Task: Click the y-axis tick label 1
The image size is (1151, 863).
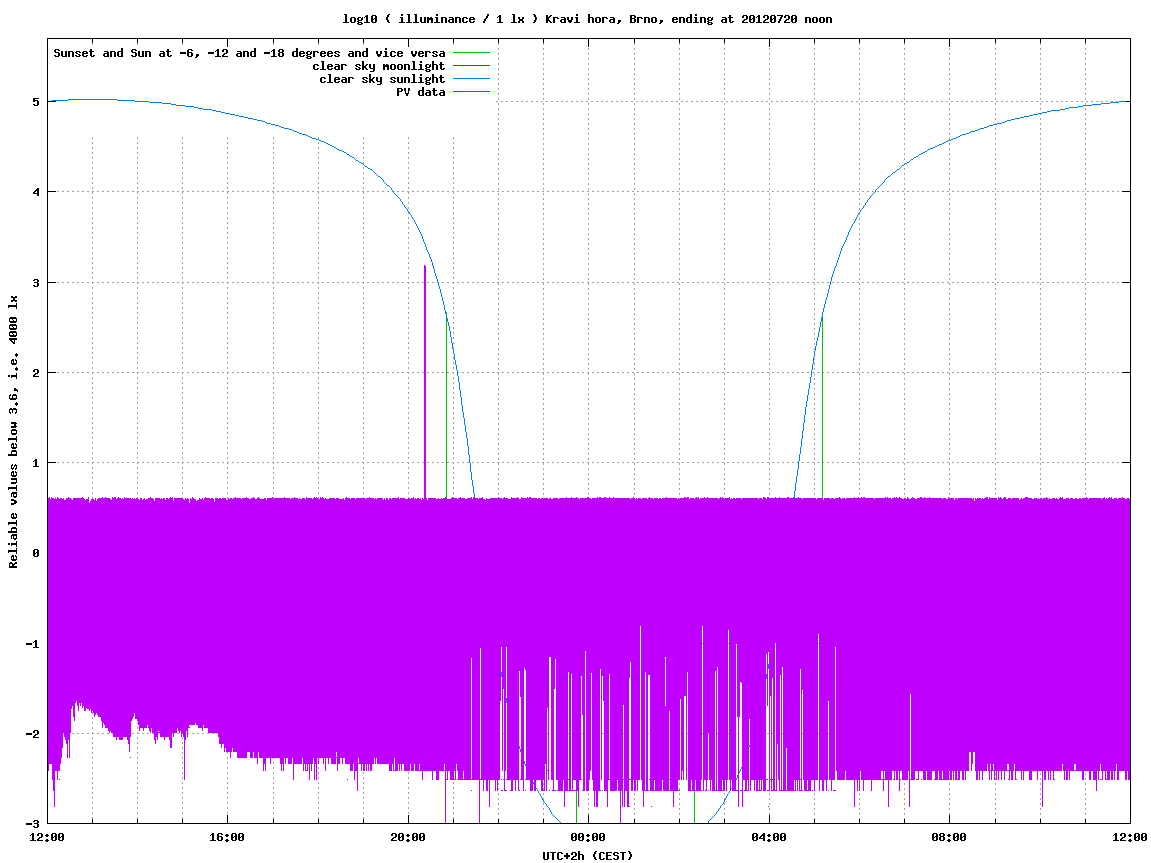Action: pos(35,463)
